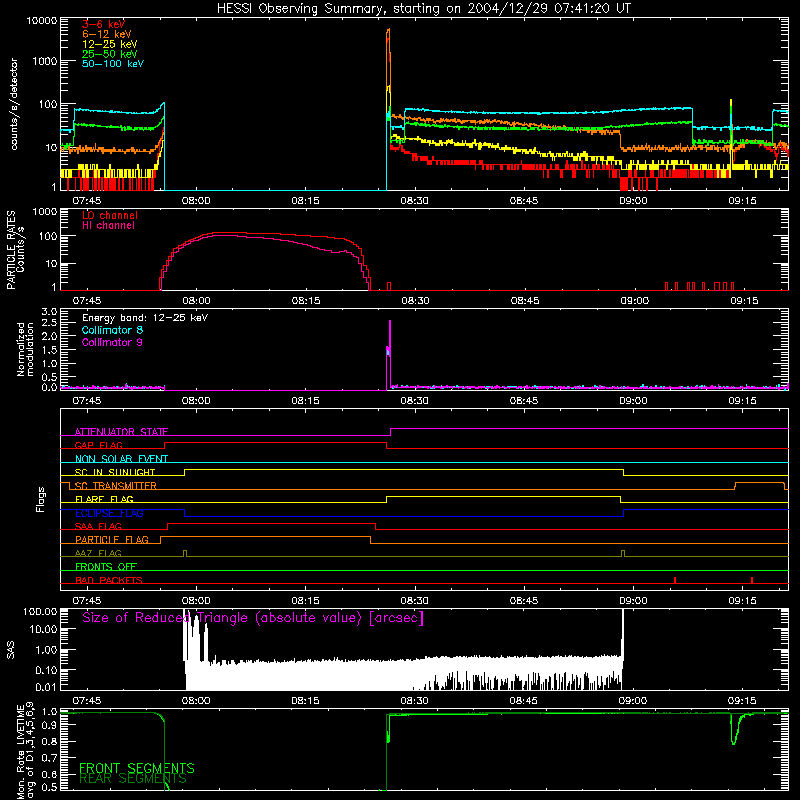Image resolution: width=800 pixels, height=800 pixels.
Task: Click the HI channel legend label
Action: coord(108,225)
